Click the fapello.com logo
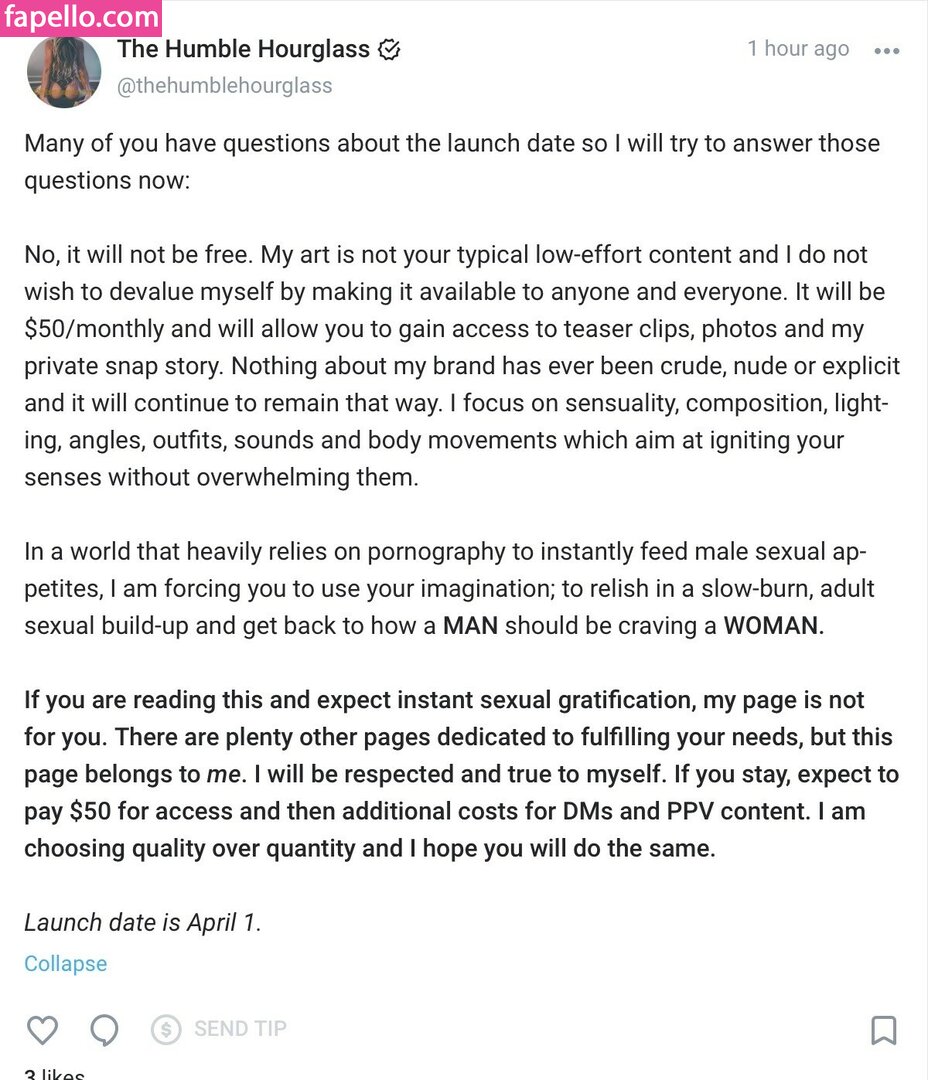 point(81,17)
